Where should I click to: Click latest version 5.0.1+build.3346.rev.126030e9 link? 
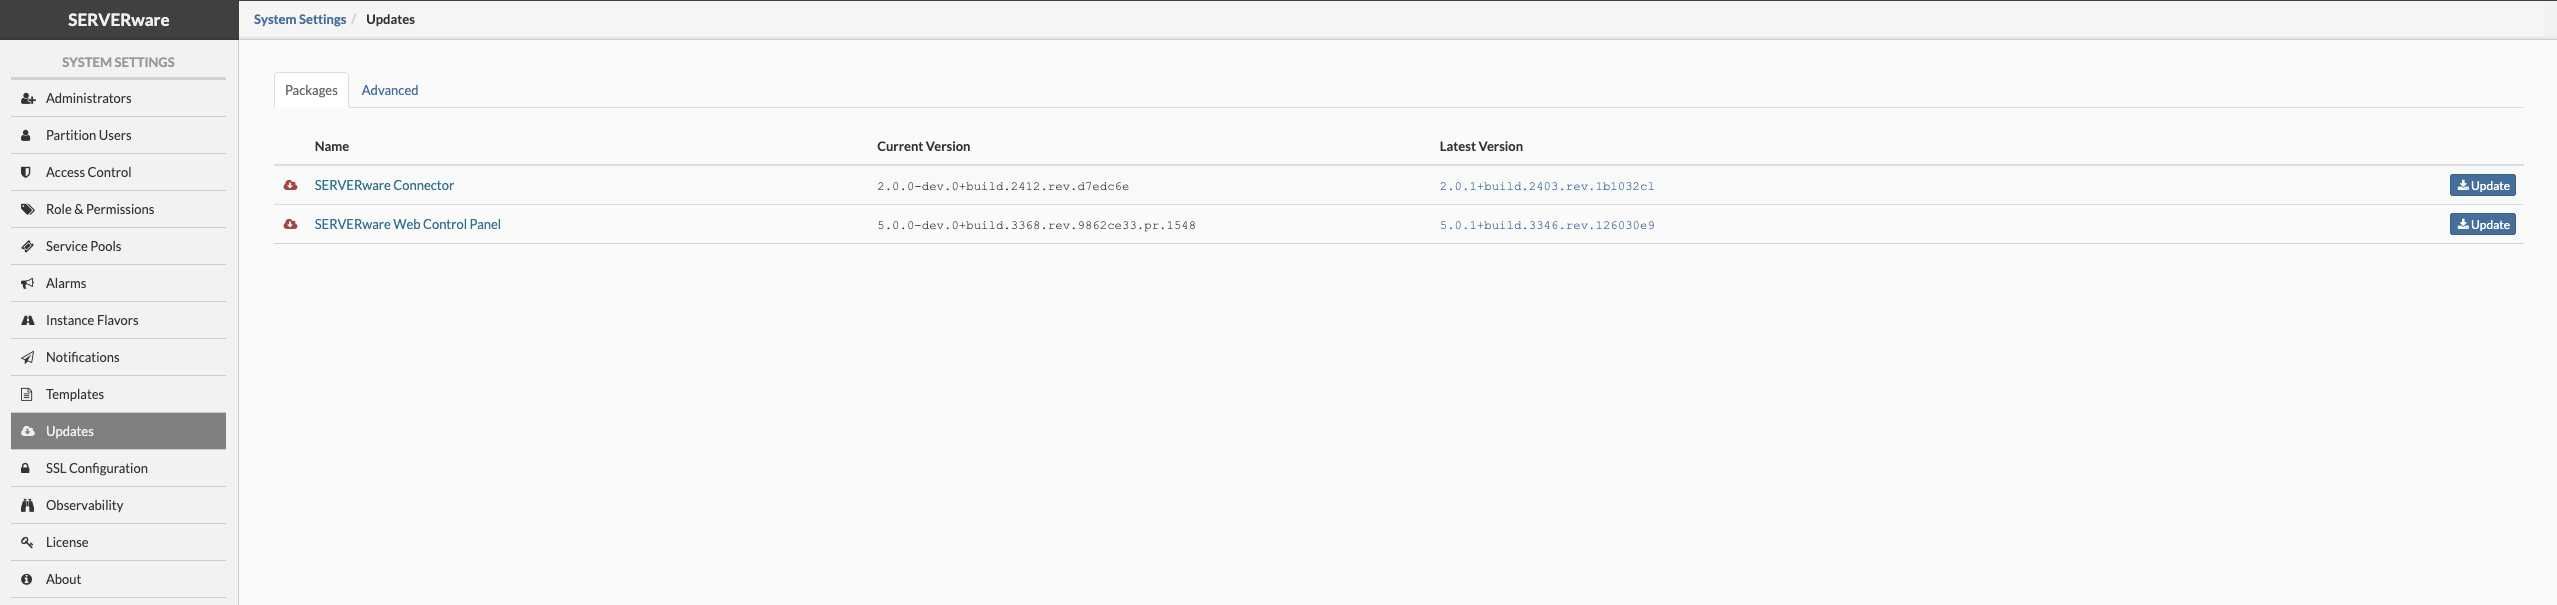[x=1547, y=225]
